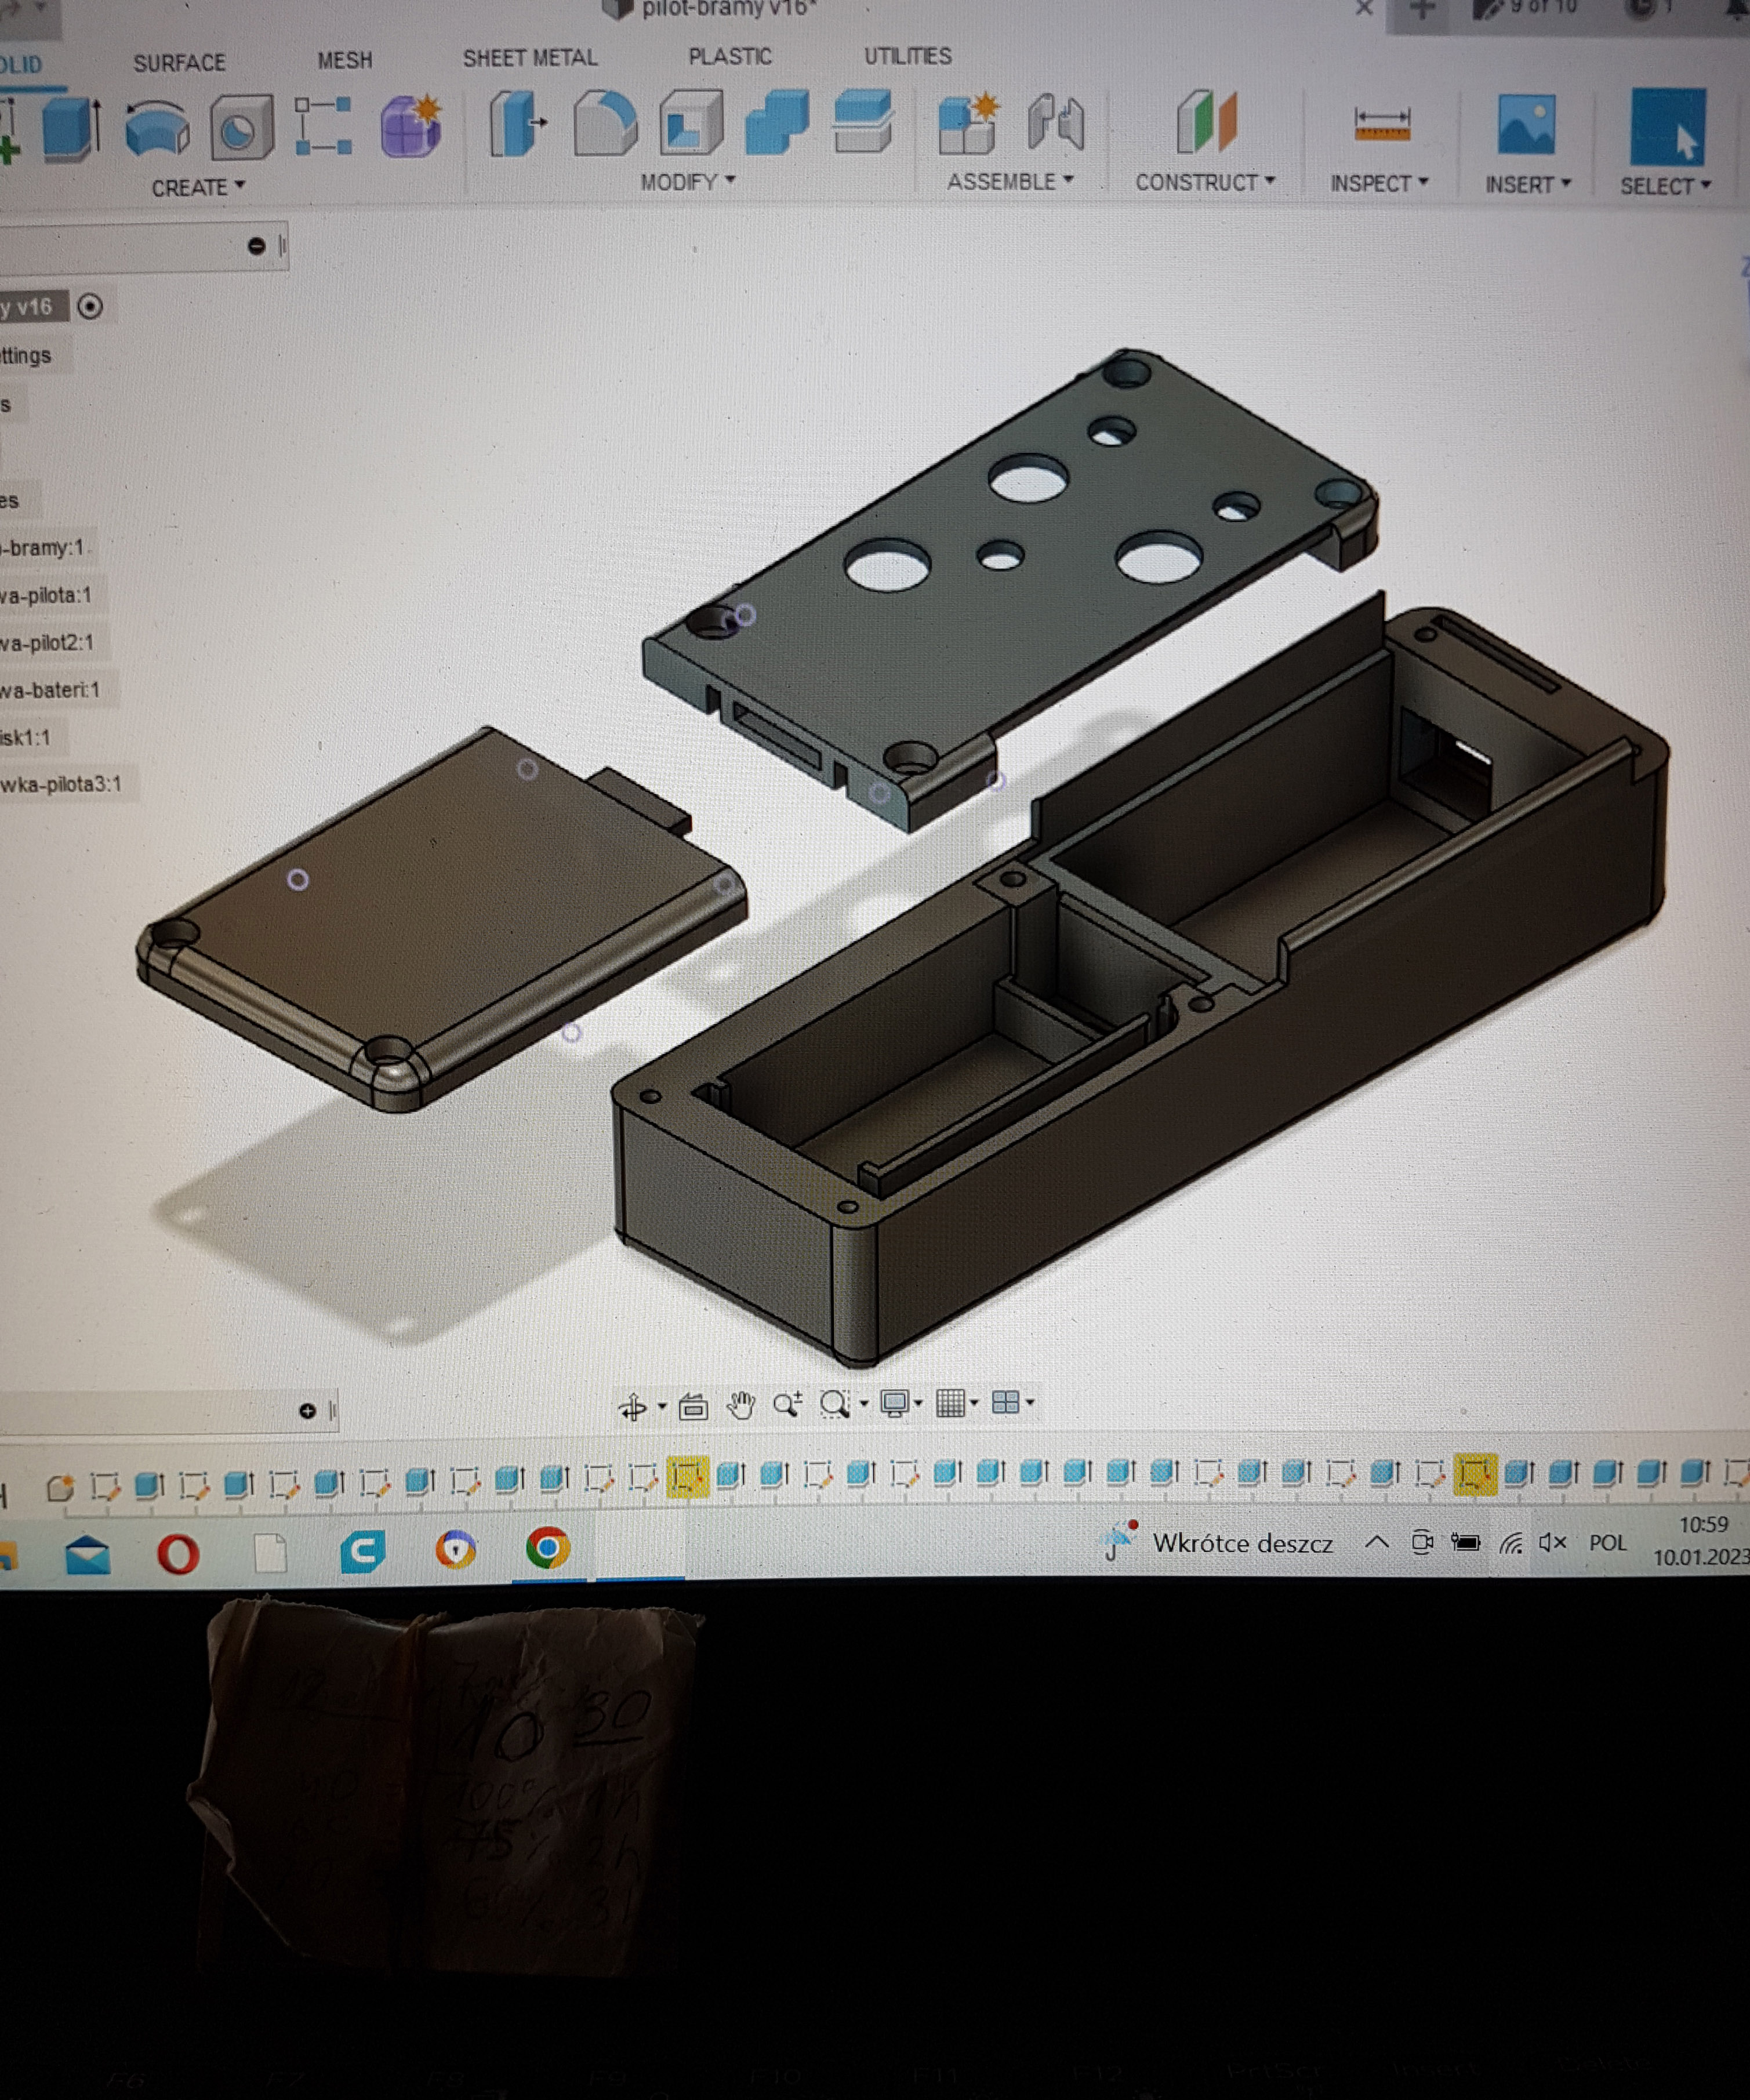Activate the Shell tool
Viewport: 1750px width, 2100px height.
(x=691, y=124)
